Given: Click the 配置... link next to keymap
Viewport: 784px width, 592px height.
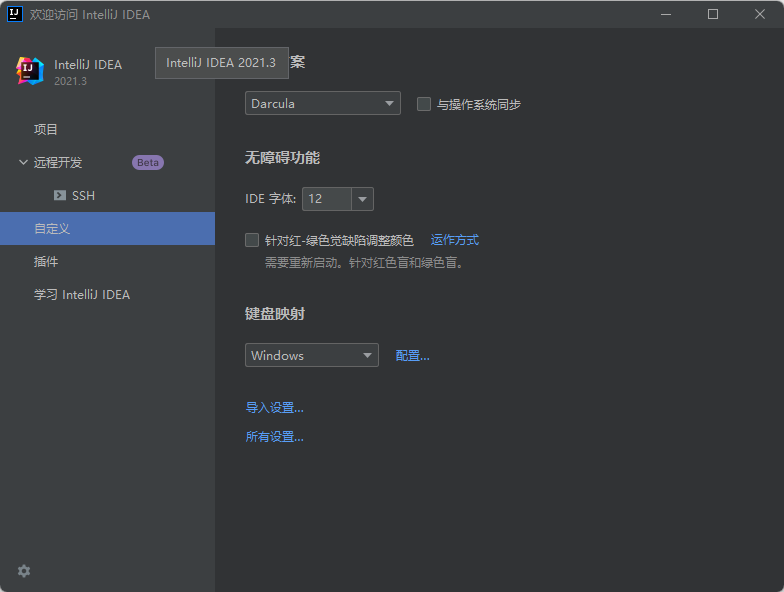Looking at the screenshot, I should (412, 356).
